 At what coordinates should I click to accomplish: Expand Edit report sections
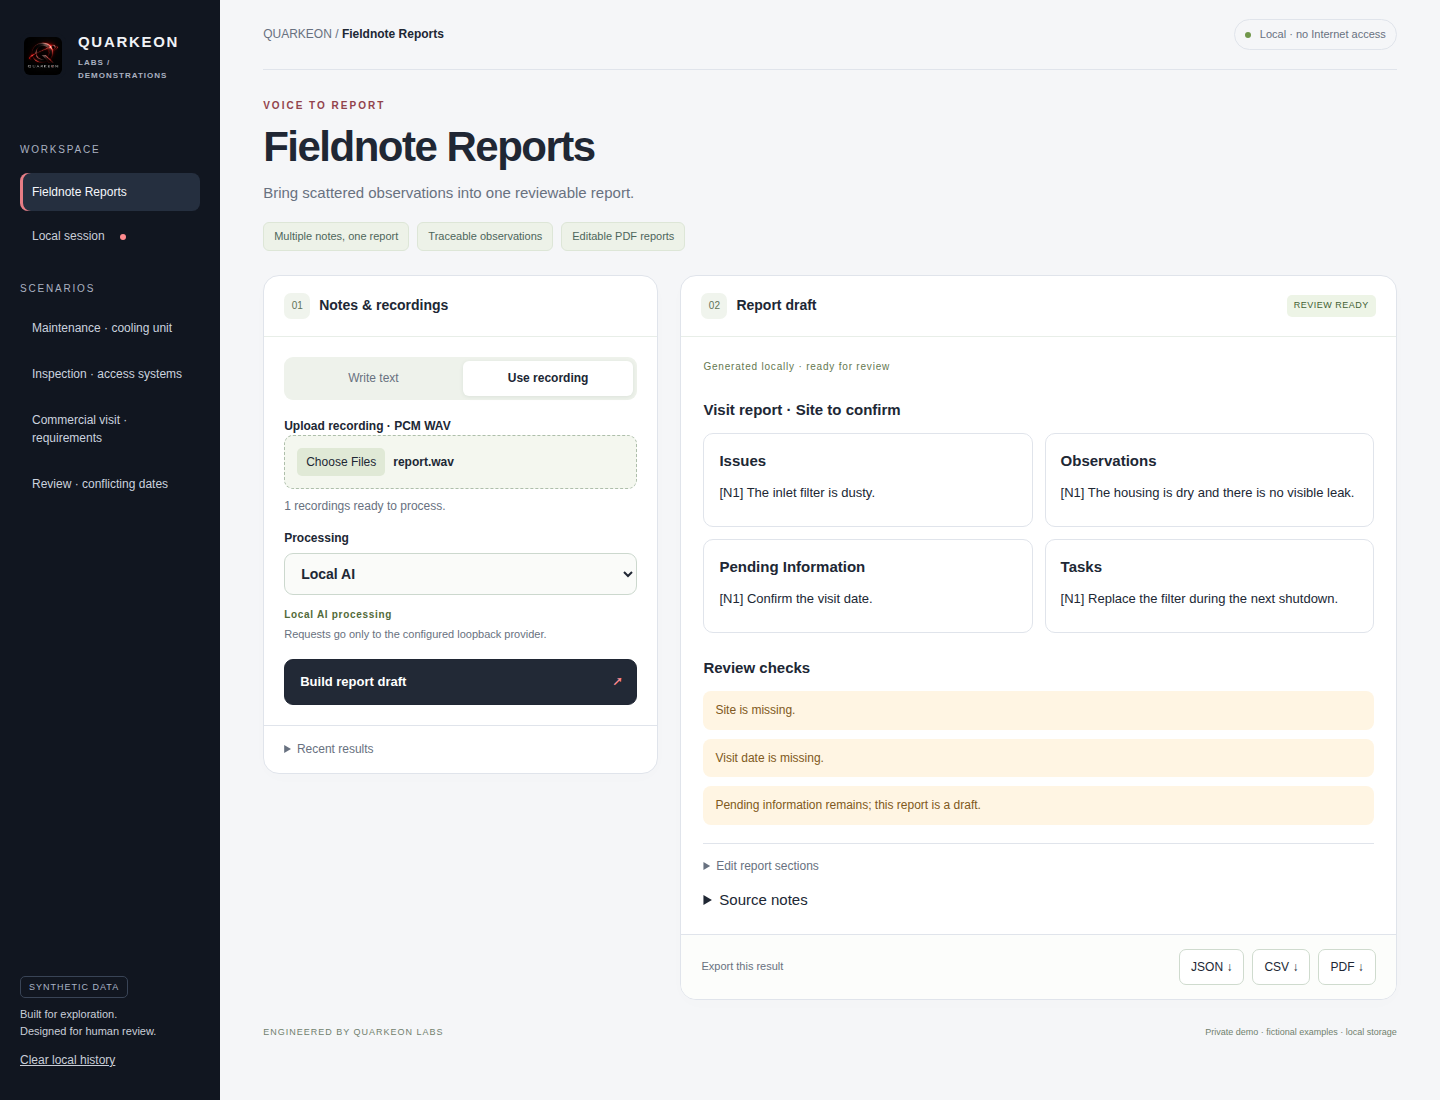click(x=761, y=866)
